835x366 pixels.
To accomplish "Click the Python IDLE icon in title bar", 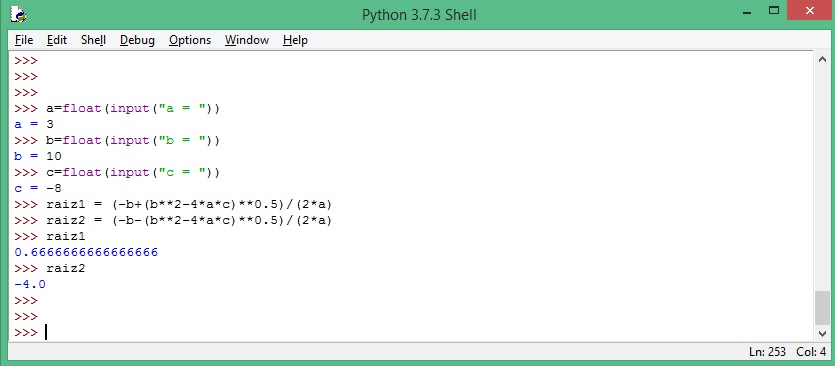I will click(18, 14).
